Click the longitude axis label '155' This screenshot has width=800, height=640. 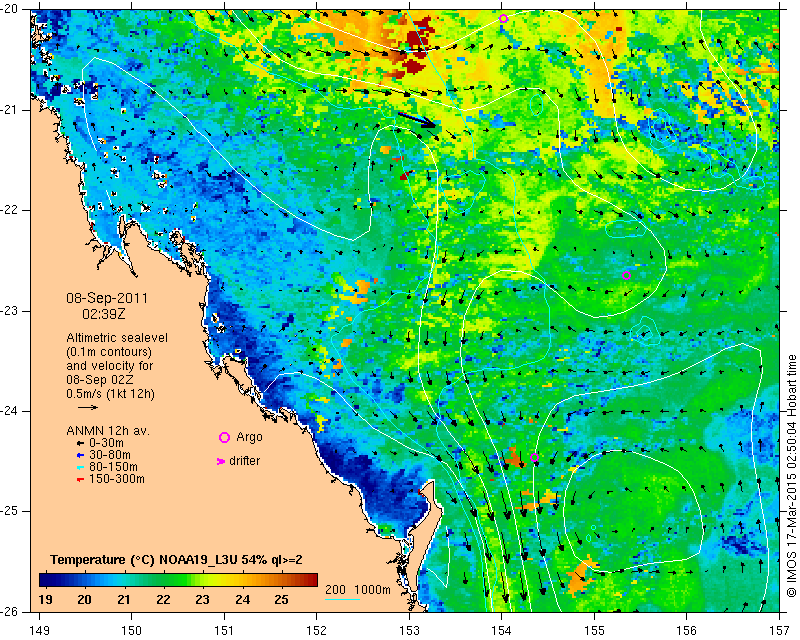click(x=594, y=631)
